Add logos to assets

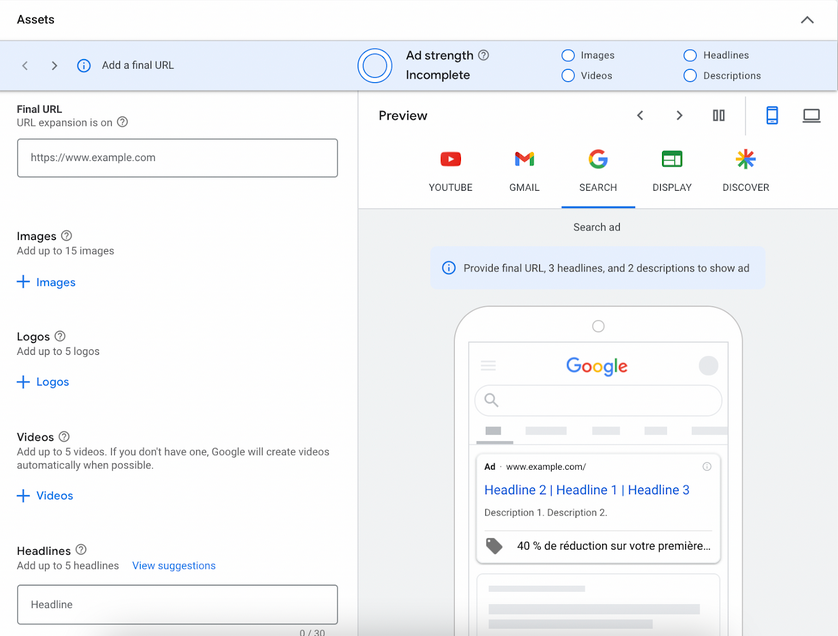coord(44,382)
